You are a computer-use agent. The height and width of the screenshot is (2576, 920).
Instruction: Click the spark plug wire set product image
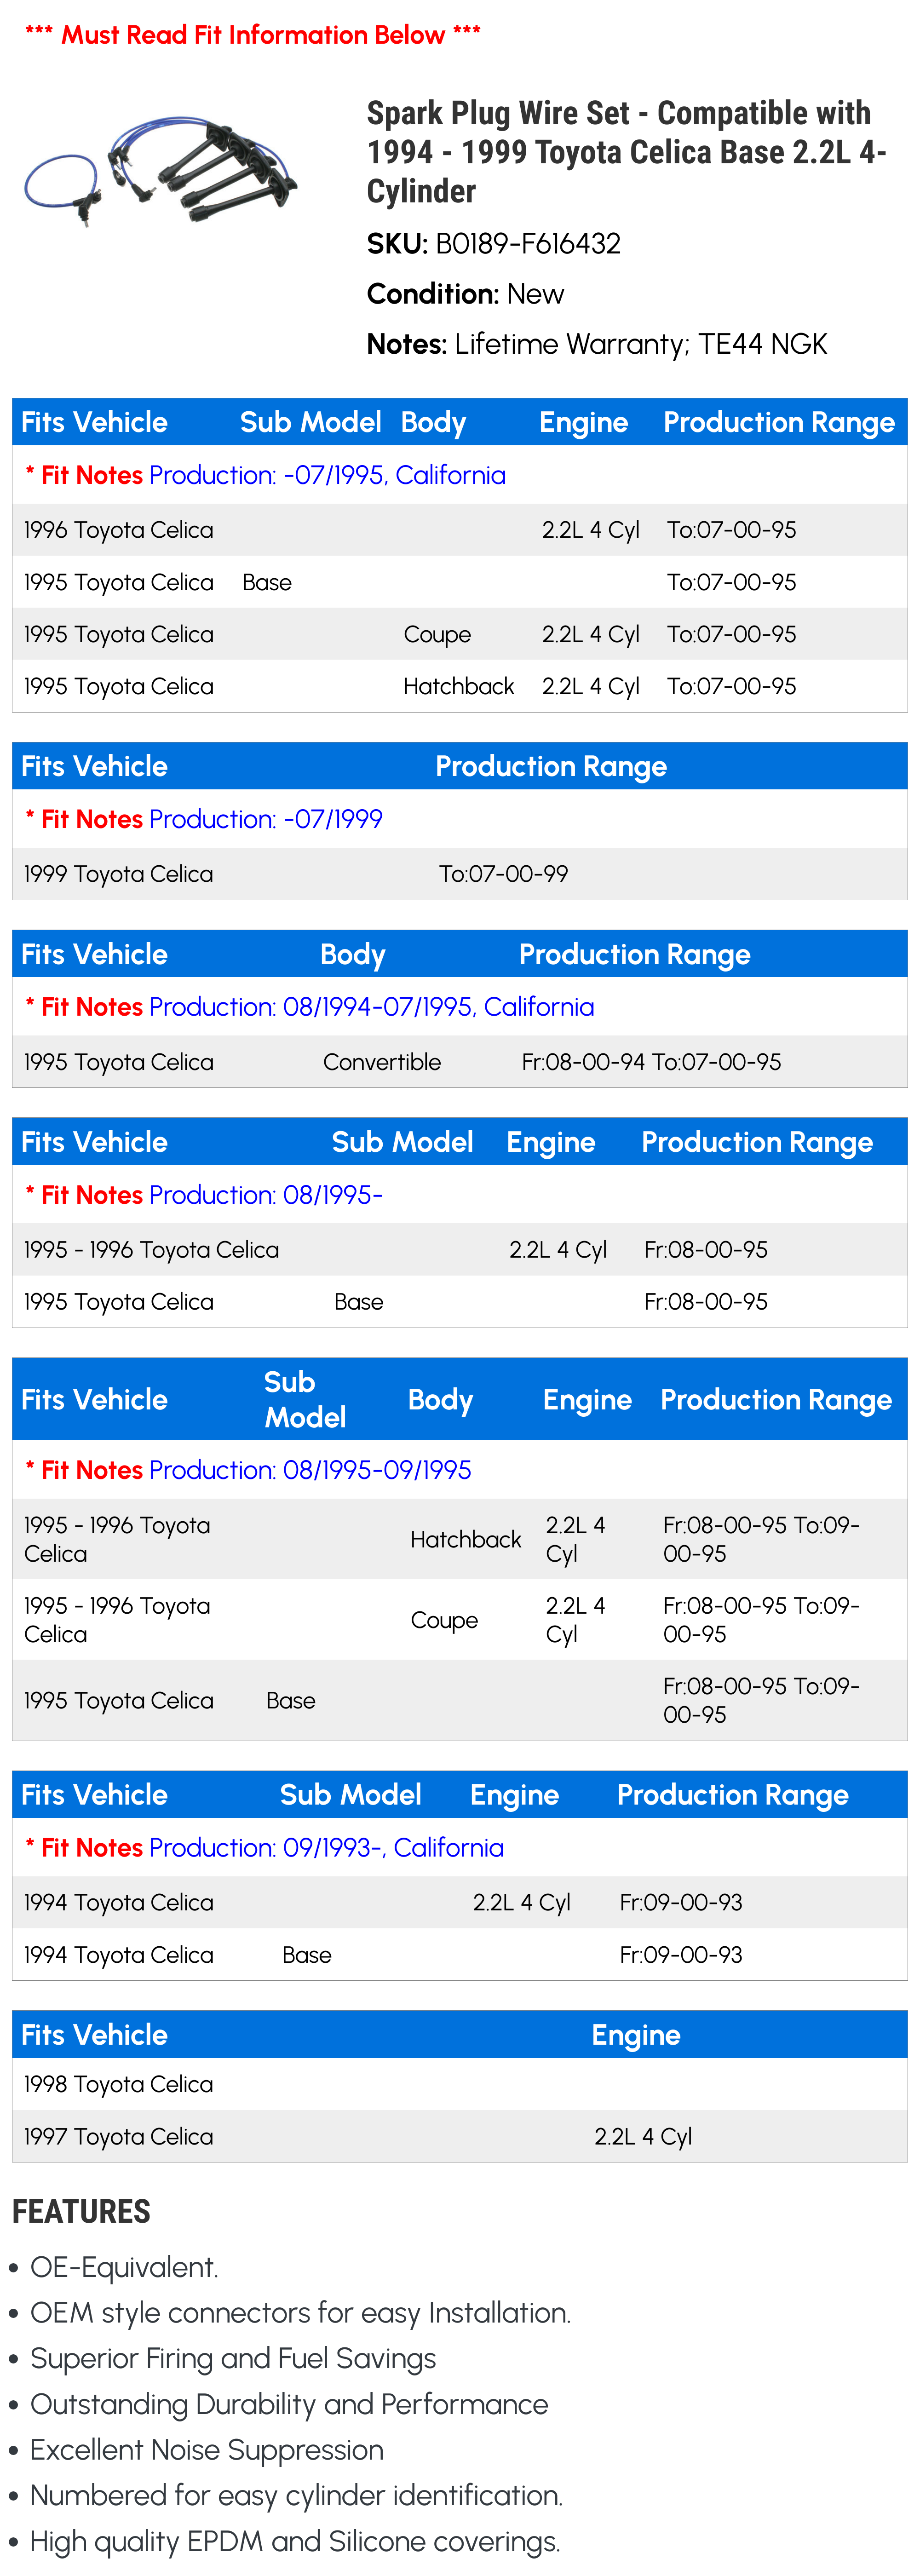coord(161,171)
